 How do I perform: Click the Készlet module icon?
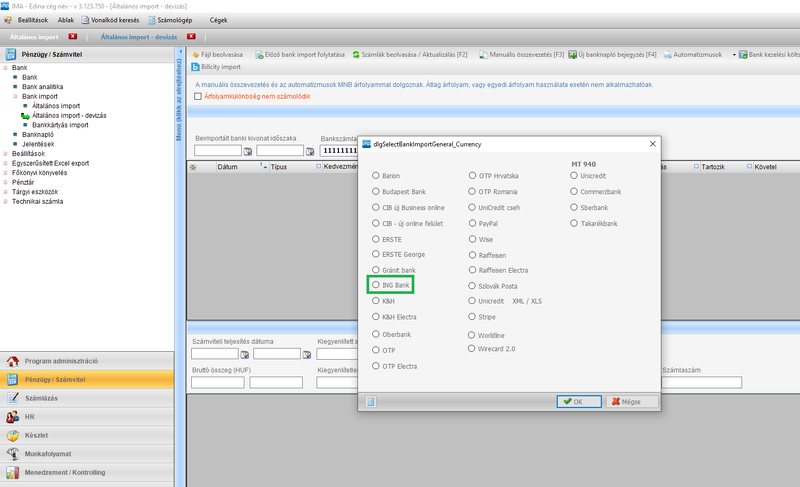point(12,435)
